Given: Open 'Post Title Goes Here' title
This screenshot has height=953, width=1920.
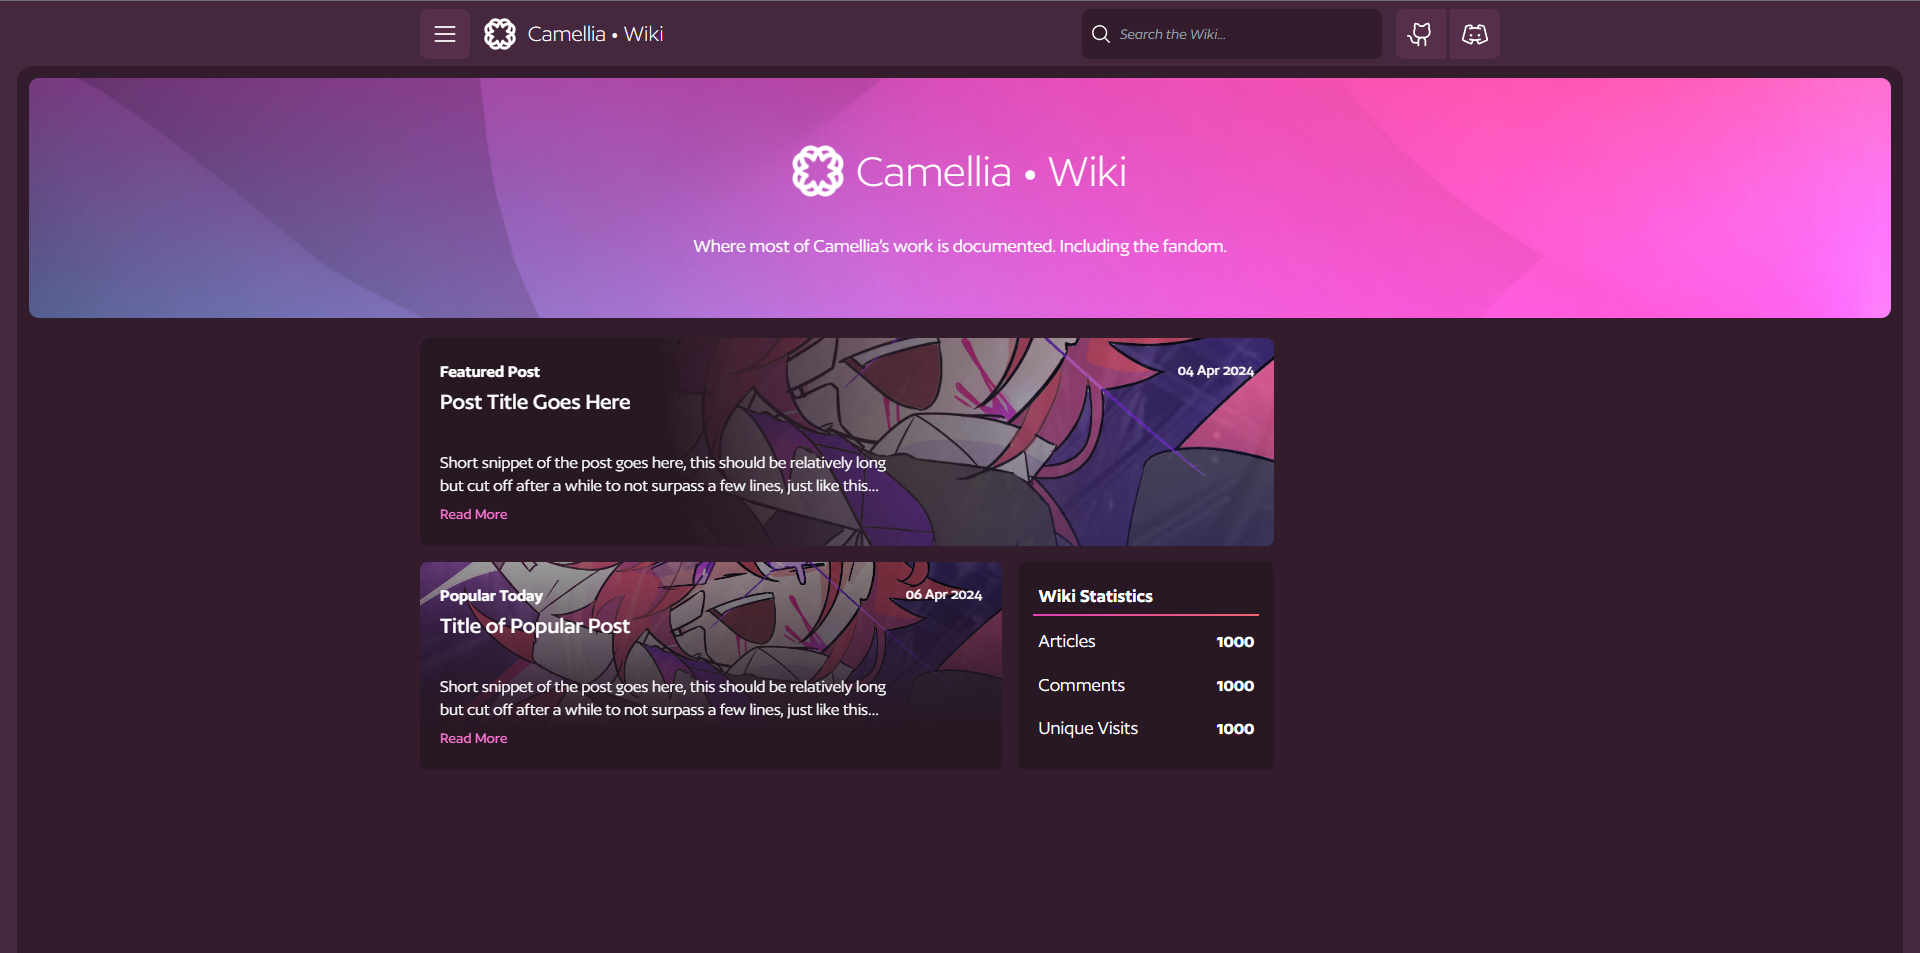Looking at the screenshot, I should (x=535, y=402).
